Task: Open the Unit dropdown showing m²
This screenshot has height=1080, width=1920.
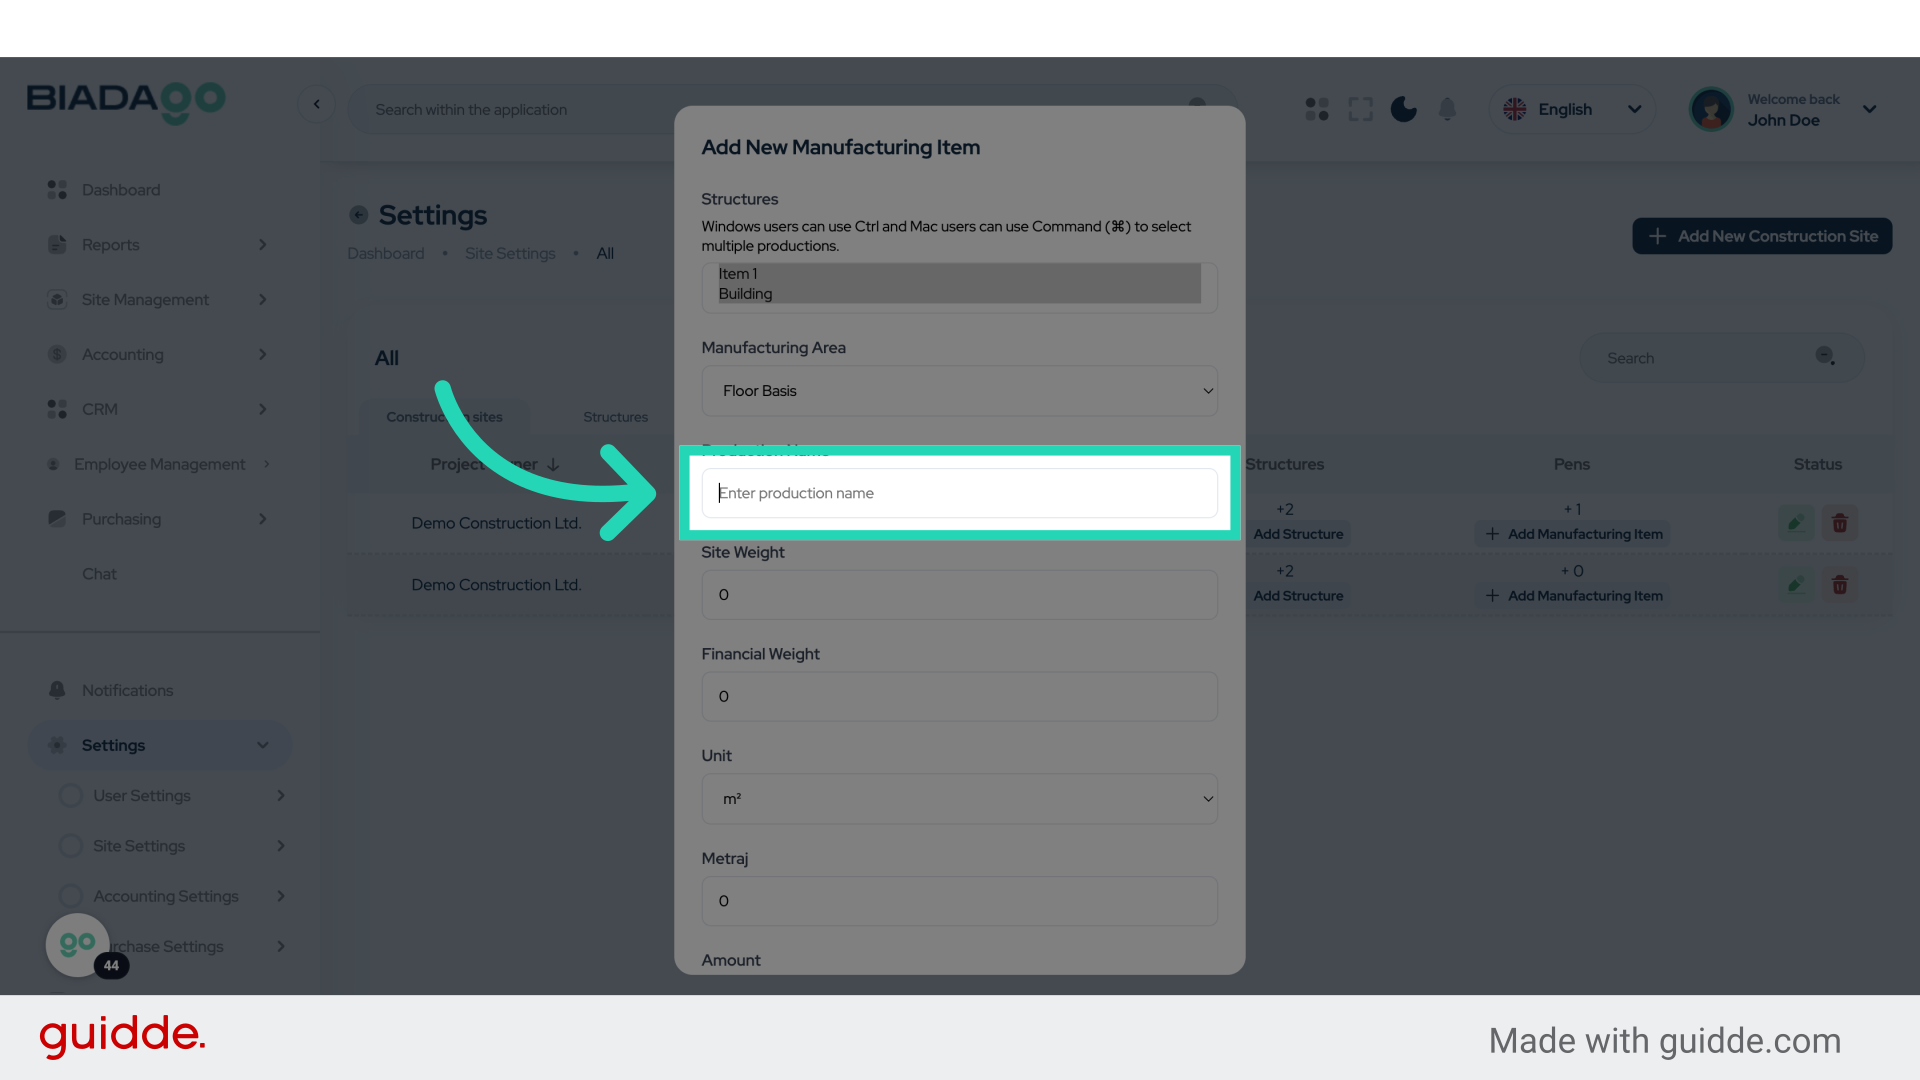Action: [x=958, y=799]
